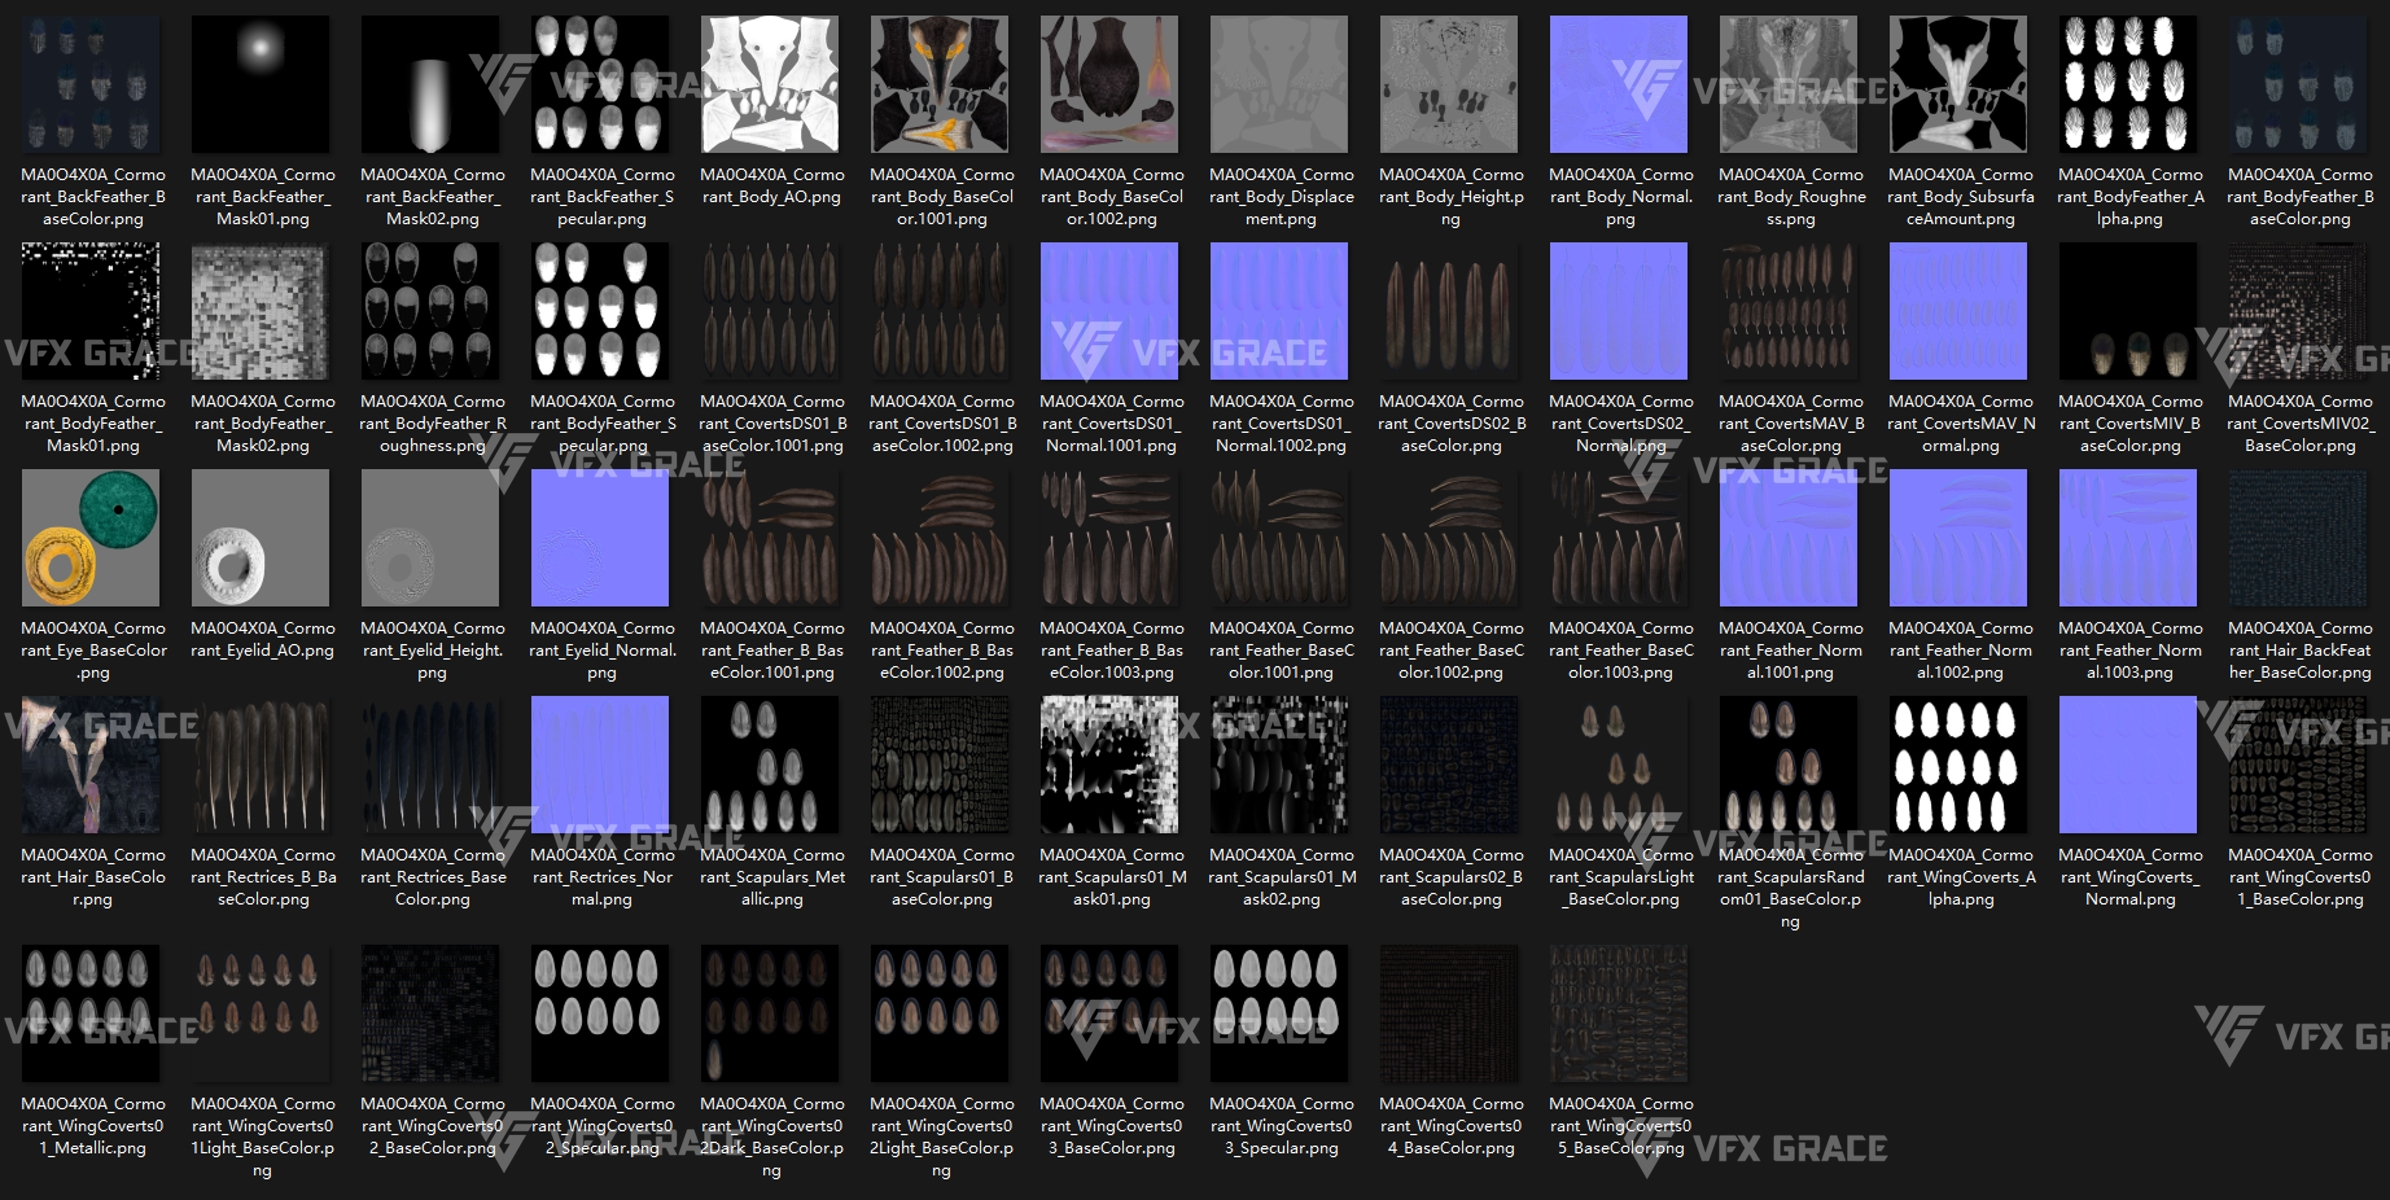This screenshot has height=1200, width=2390.
Task: Select Cormorant_BackFeather_Mask01.png file
Action: point(260,84)
